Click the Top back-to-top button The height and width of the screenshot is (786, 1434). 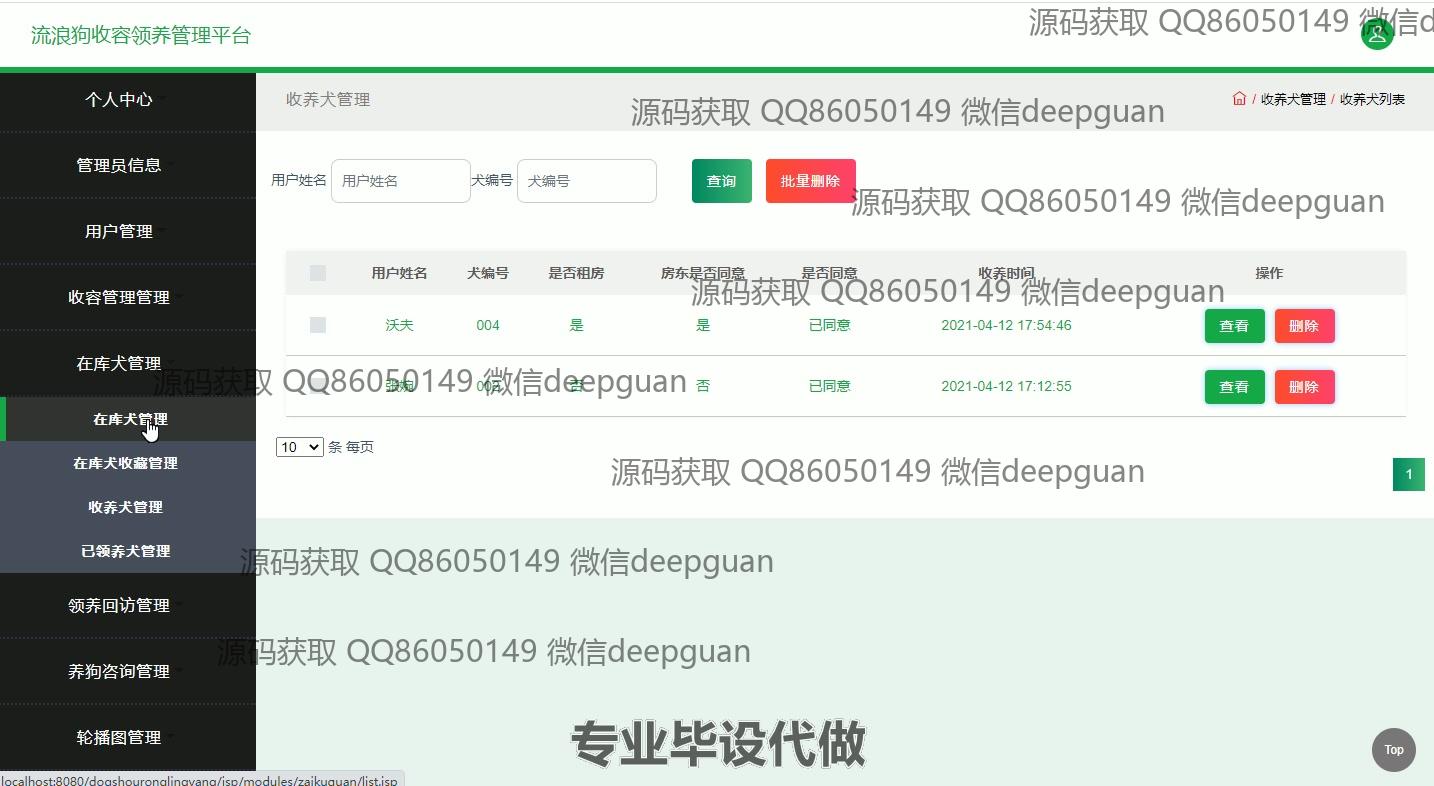pyautogui.click(x=1393, y=750)
